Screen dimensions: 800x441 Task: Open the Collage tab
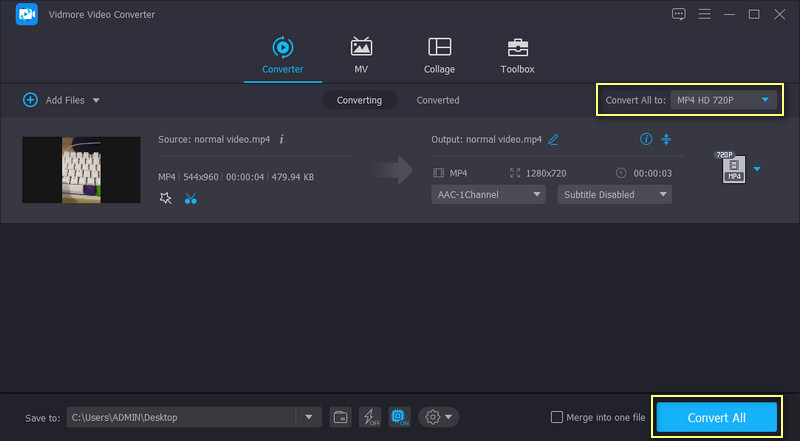[439, 55]
